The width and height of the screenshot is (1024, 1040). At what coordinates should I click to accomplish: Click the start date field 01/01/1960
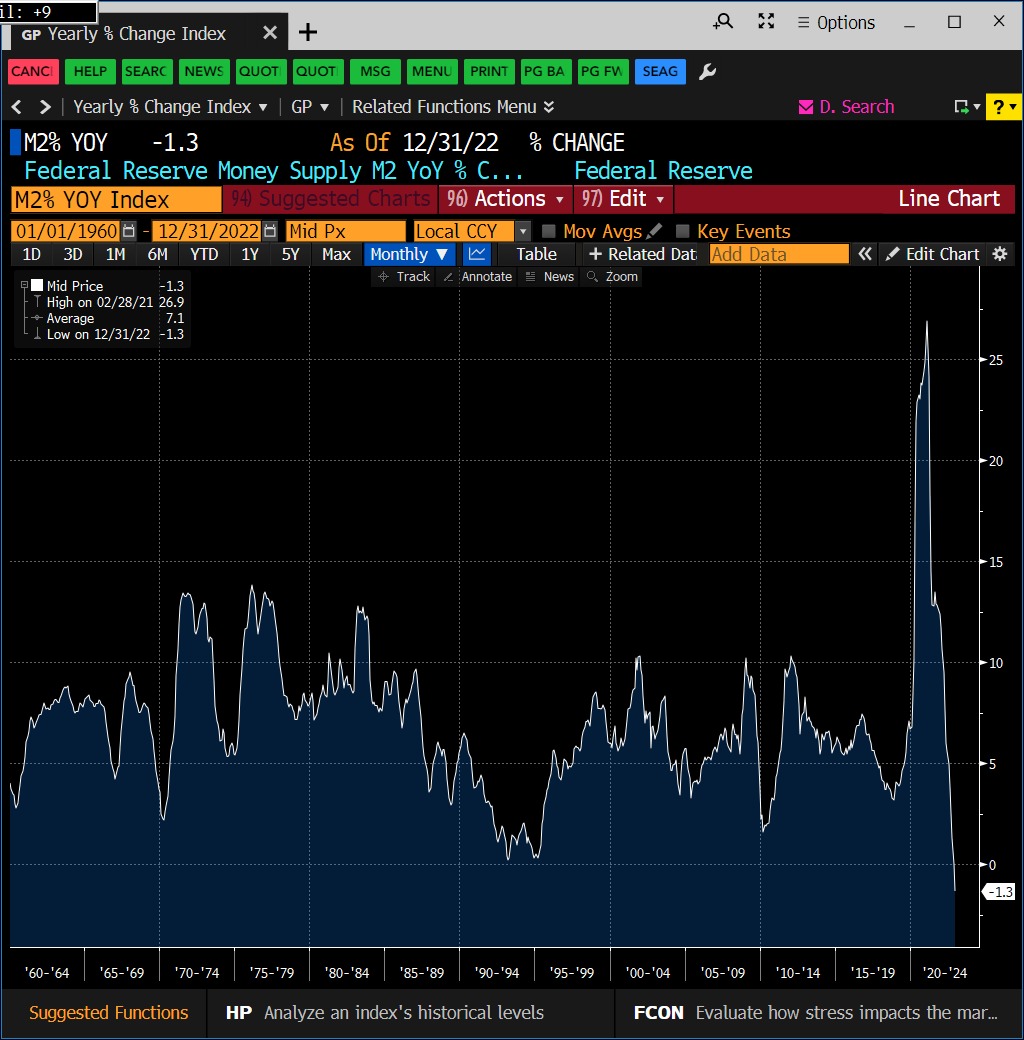[66, 231]
